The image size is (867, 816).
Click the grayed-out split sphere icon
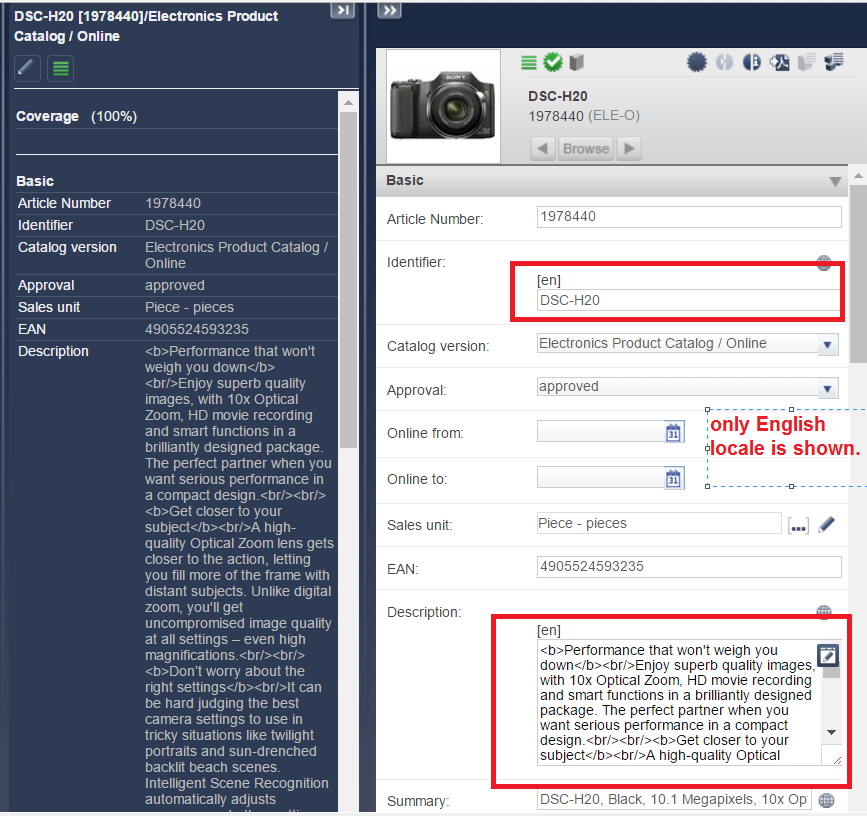[724, 62]
